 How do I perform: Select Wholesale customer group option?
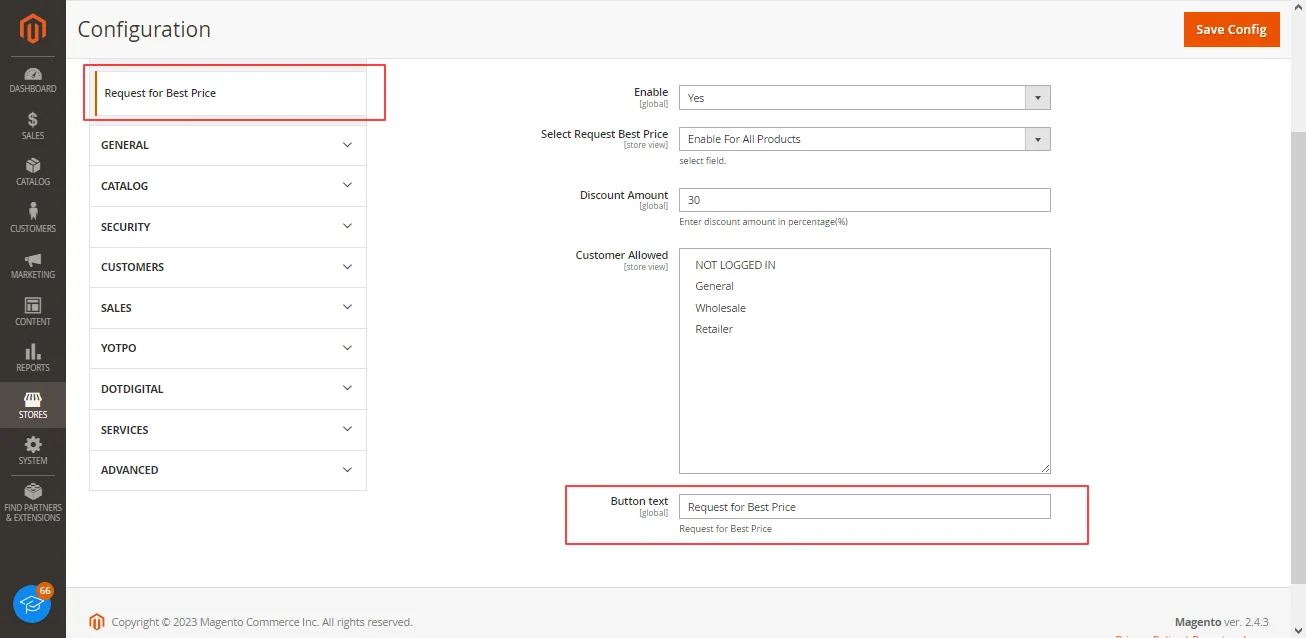click(x=720, y=308)
